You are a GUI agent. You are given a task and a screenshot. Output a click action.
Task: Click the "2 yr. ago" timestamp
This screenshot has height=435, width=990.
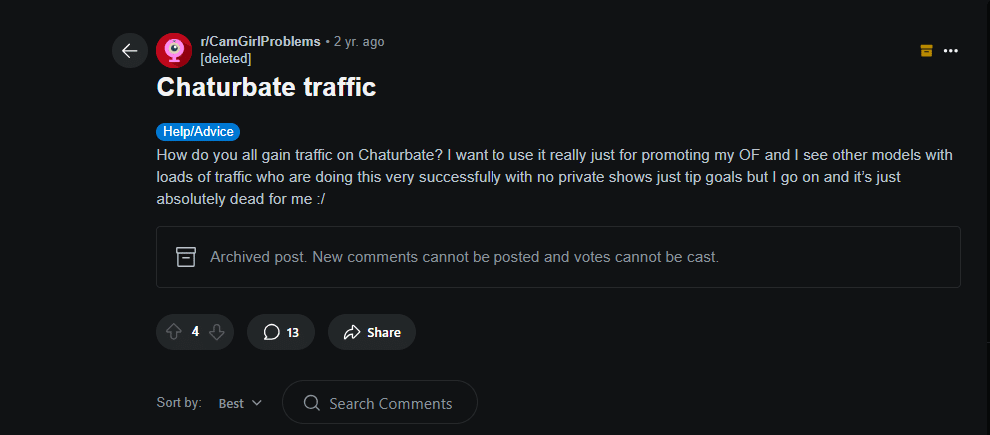coord(359,42)
